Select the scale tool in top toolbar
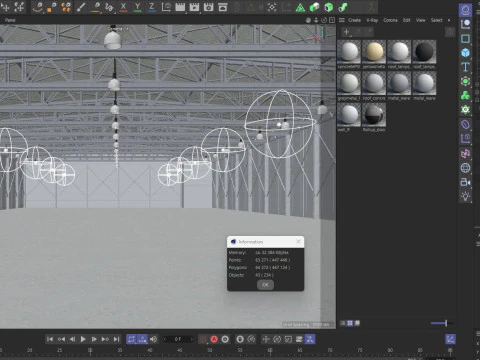Image resolution: width=480 pixels, height=360 pixels. tap(19, 7)
